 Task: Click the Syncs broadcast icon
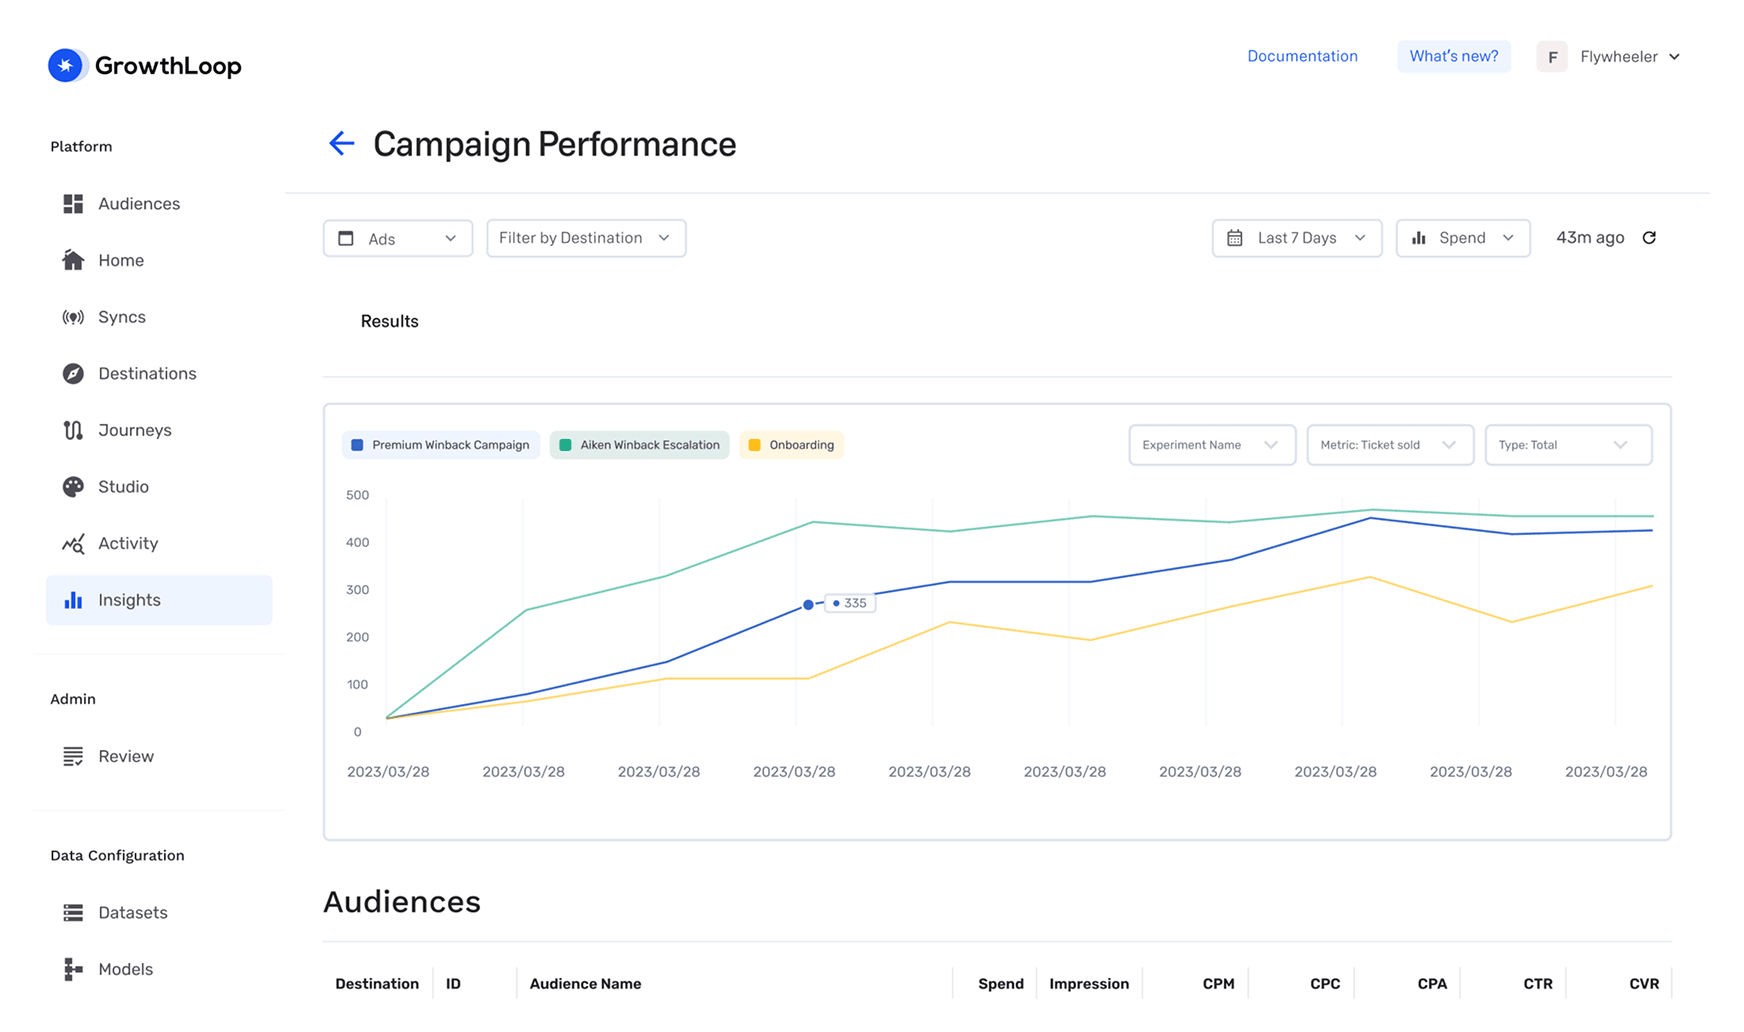(73, 317)
